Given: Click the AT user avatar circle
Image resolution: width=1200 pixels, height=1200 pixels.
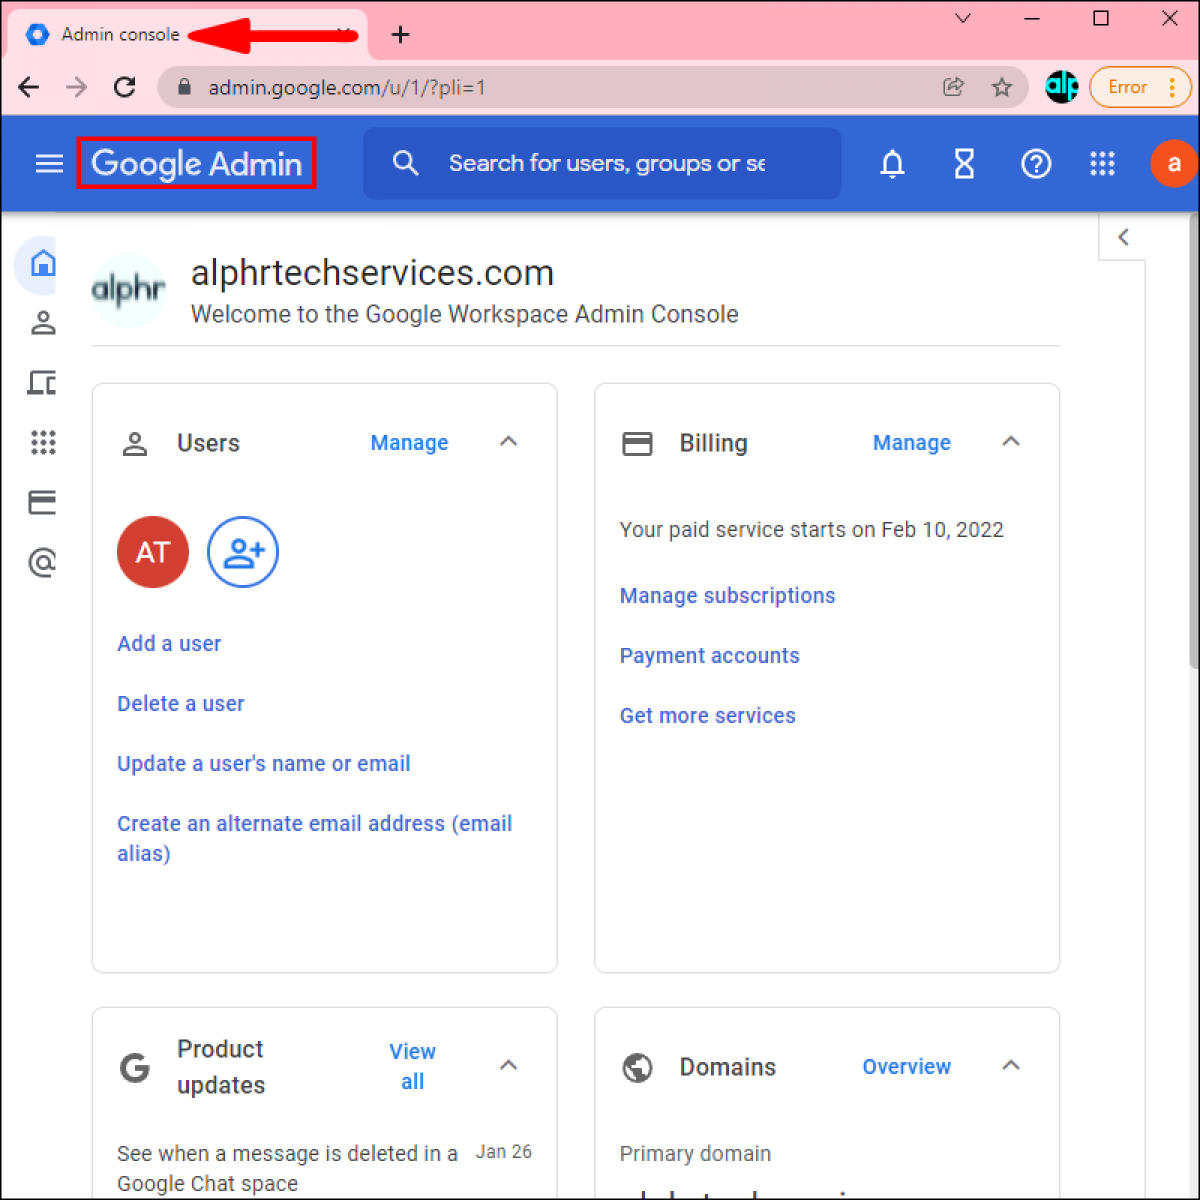Looking at the screenshot, I should 152,552.
